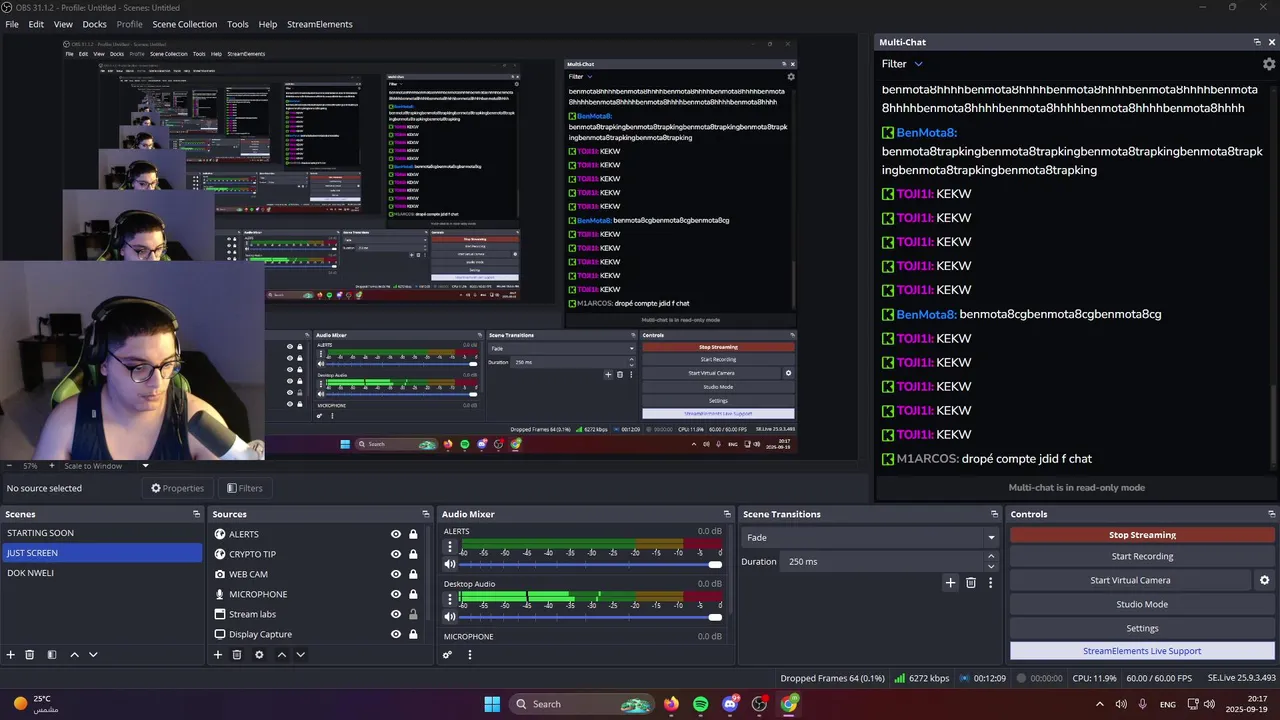Hide the Display Capture source
1280x720 pixels.
pos(396,634)
